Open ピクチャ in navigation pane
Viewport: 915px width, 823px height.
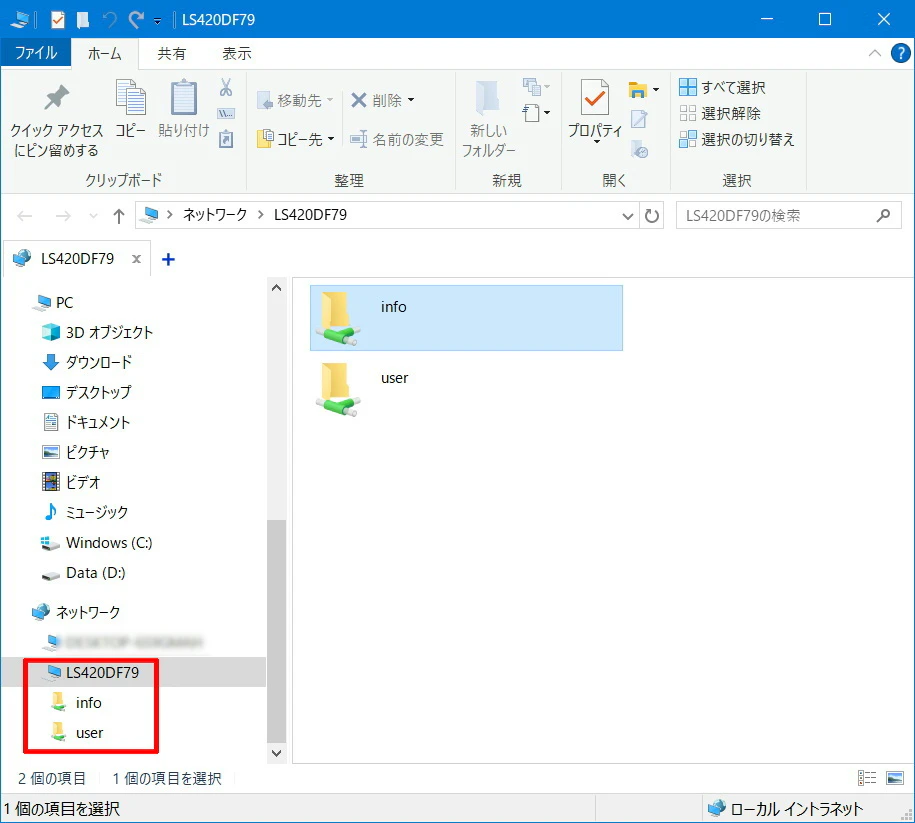click(x=76, y=452)
